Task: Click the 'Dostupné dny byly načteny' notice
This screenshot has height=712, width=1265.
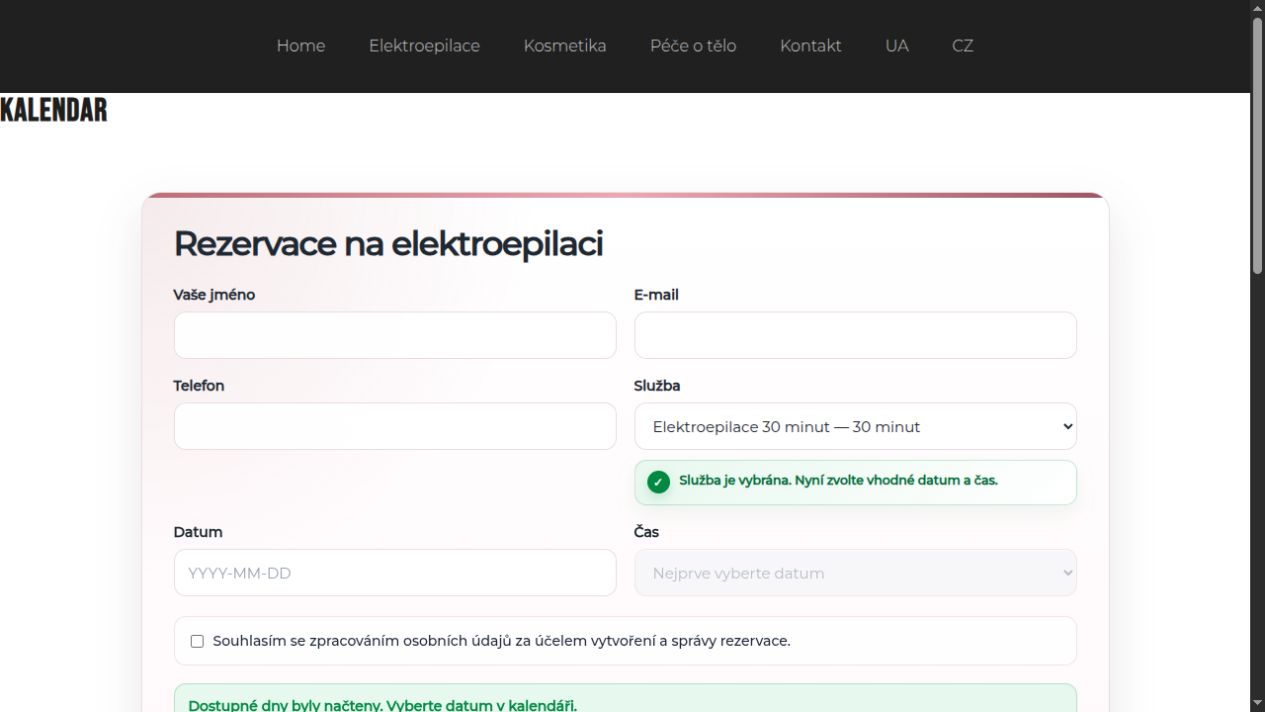Action: point(383,705)
